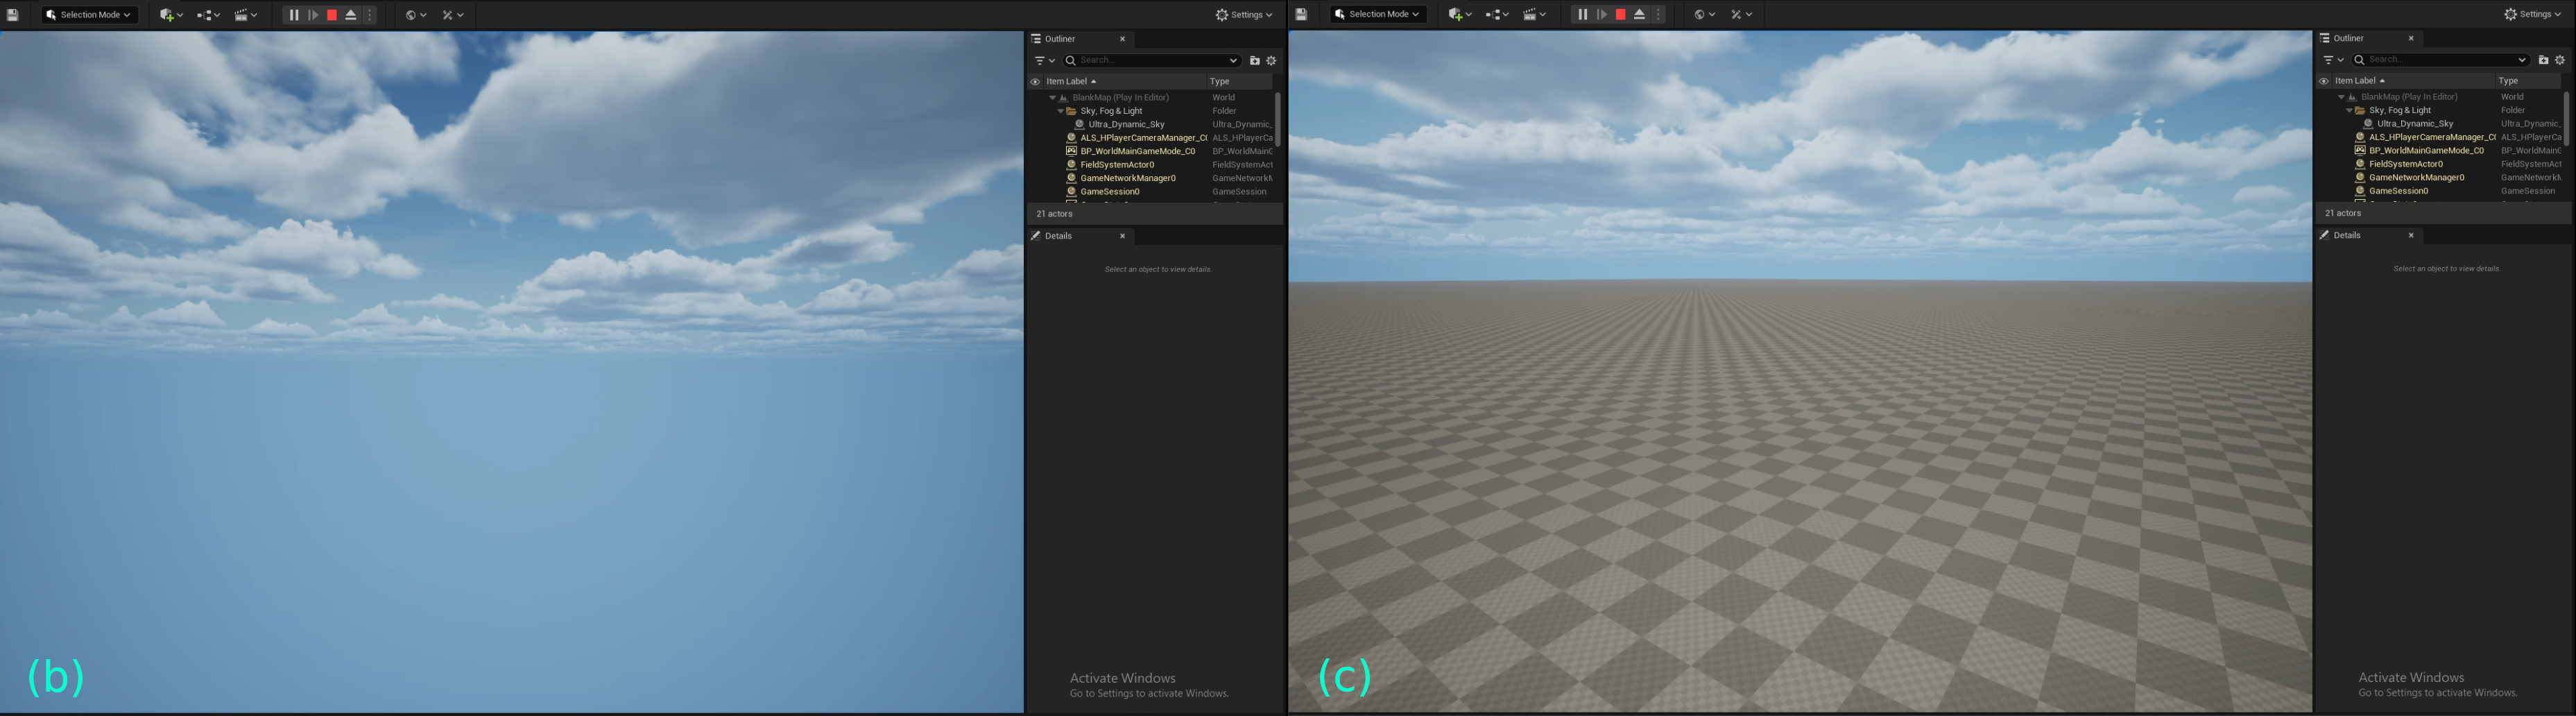Click frame-skip button in left editor toolbar
This screenshot has width=2576, height=716.
pos(313,15)
